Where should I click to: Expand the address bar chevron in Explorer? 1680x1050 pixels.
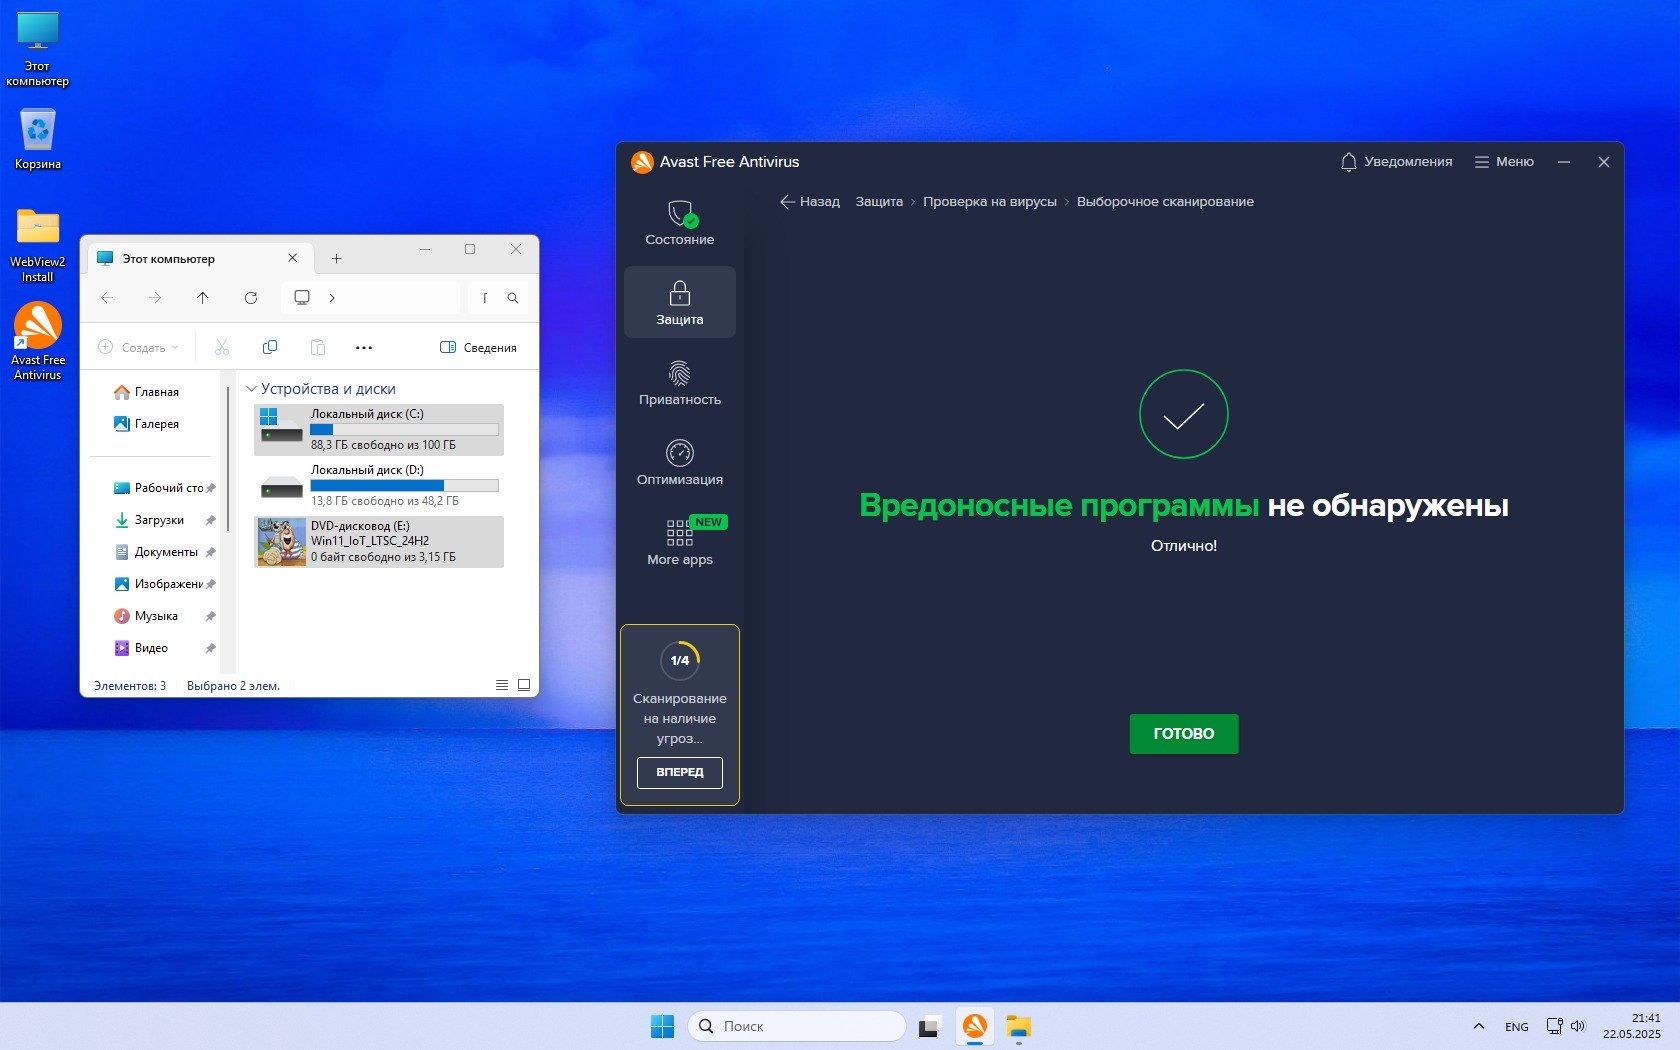[x=332, y=298]
